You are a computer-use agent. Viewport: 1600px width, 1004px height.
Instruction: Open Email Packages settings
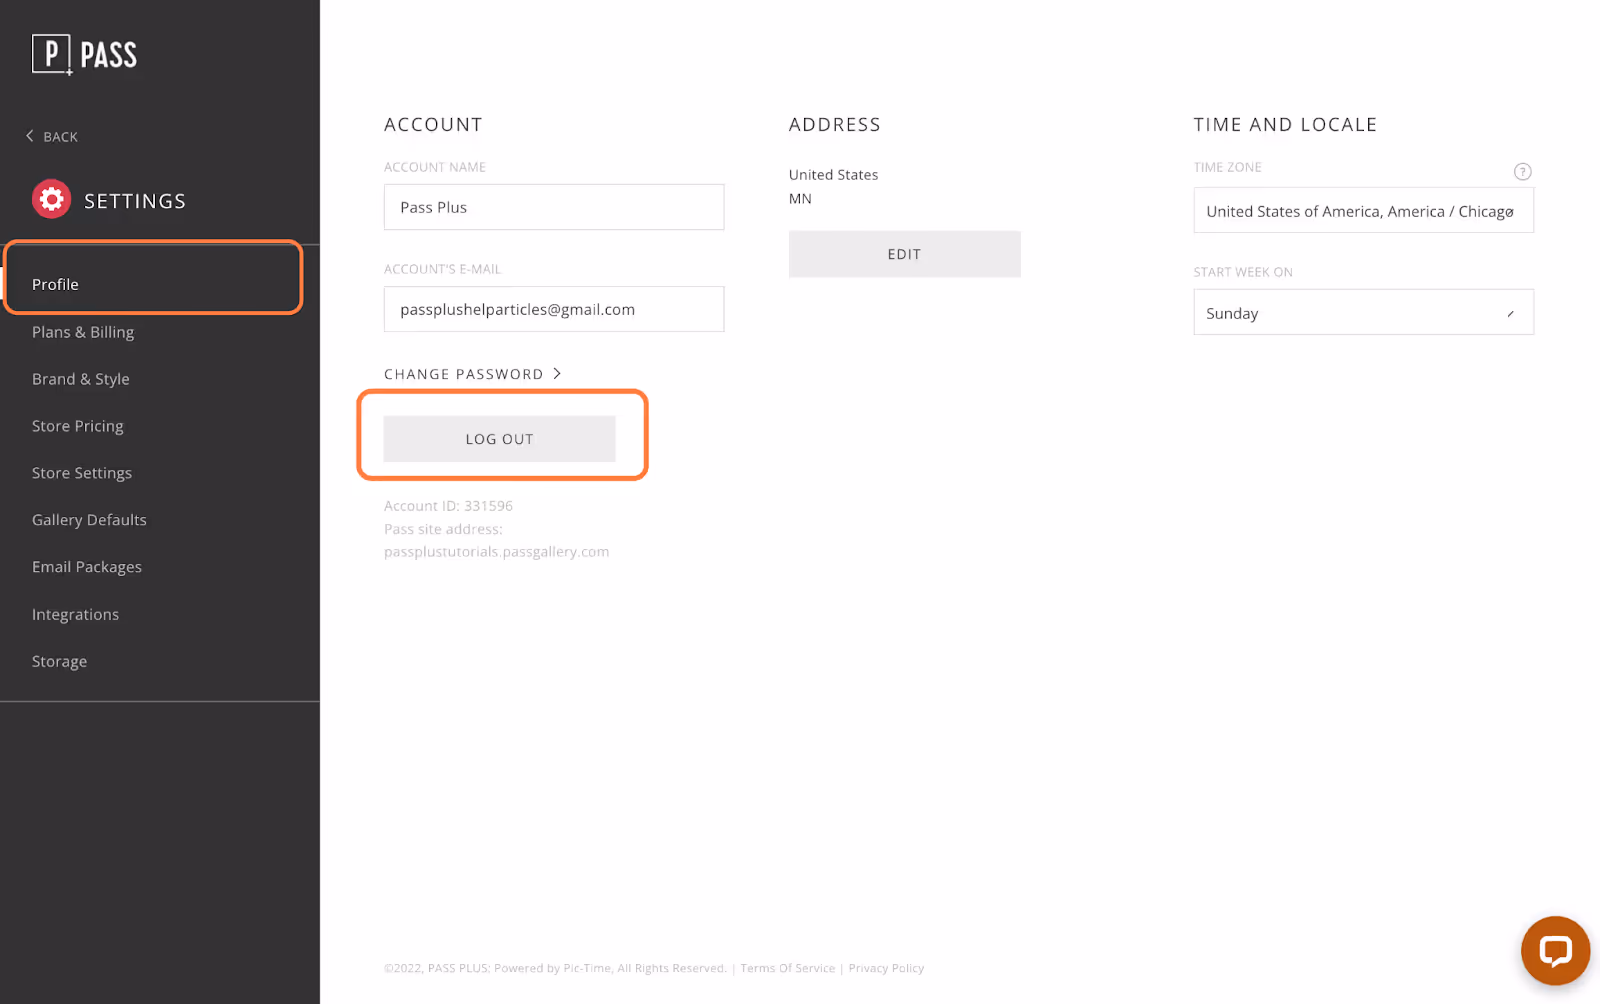87,567
